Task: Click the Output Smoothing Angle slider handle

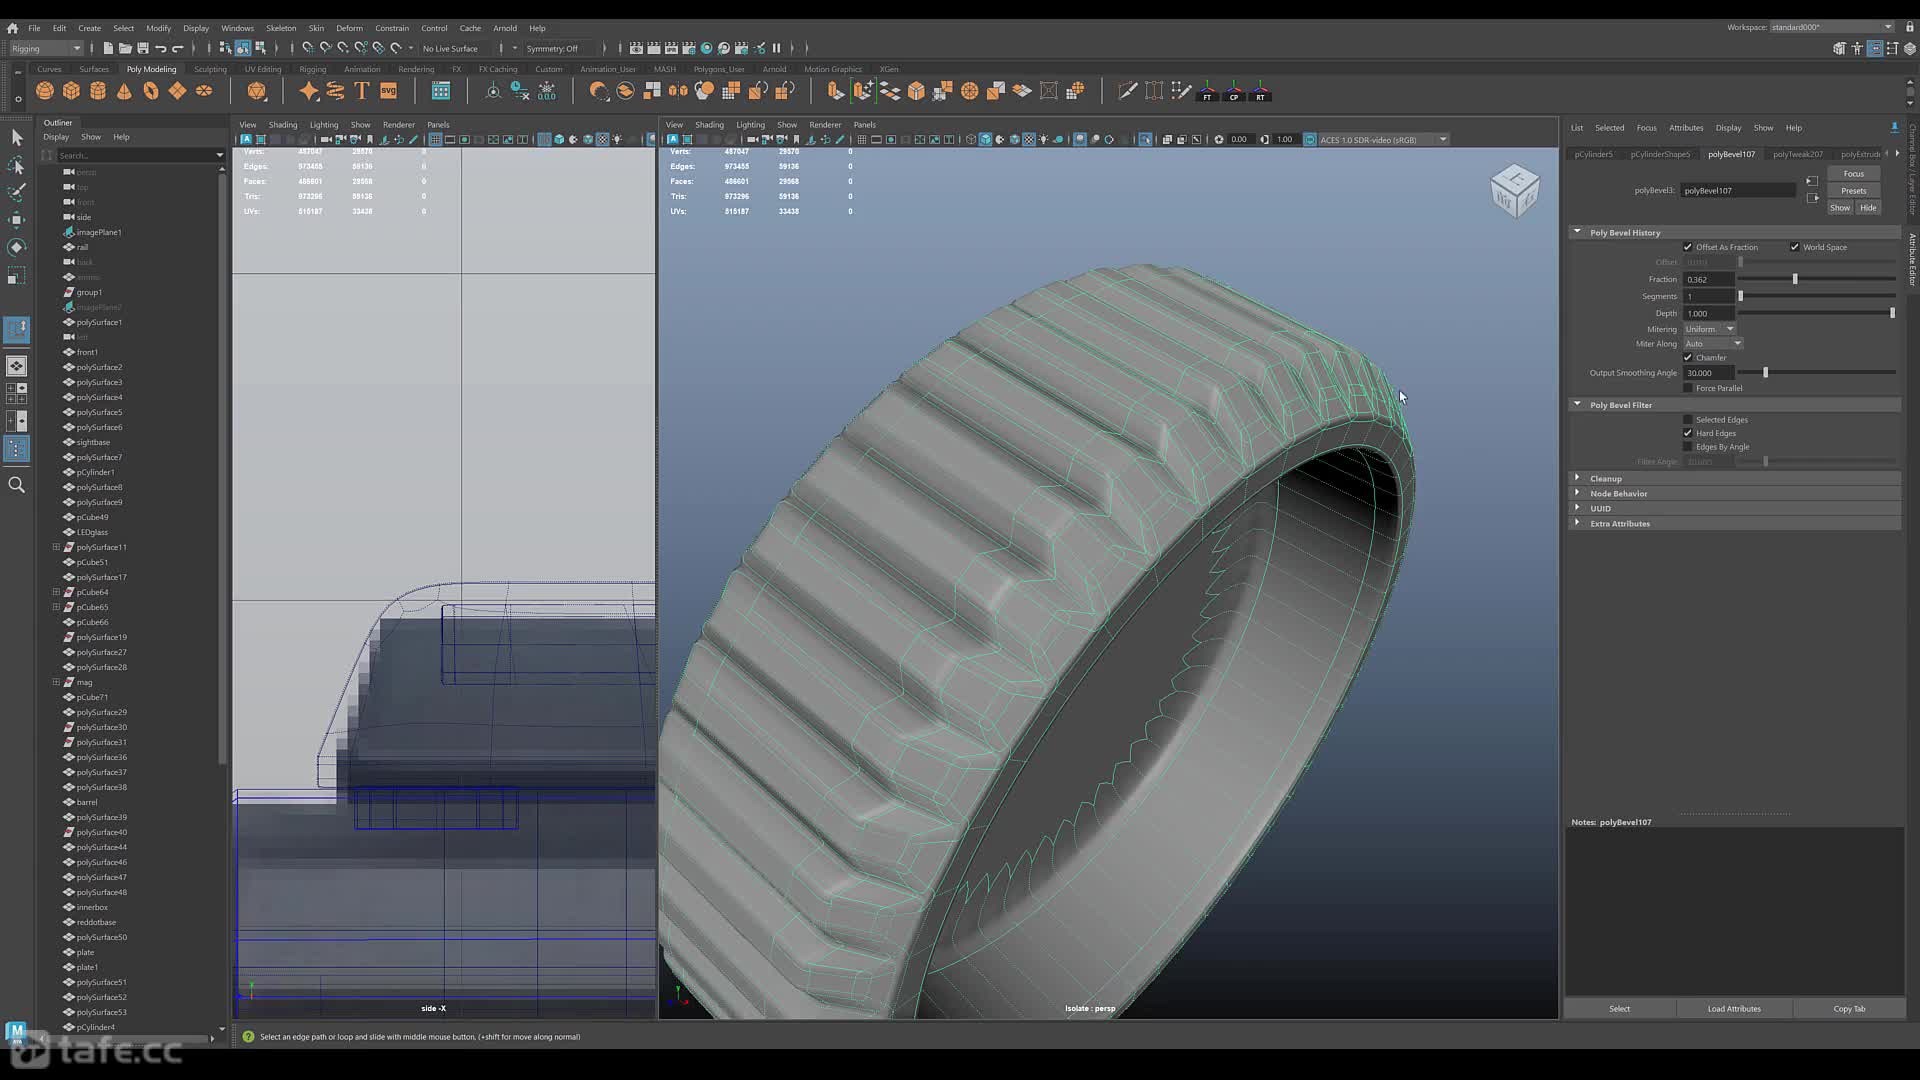Action: tap(1765, 373)
